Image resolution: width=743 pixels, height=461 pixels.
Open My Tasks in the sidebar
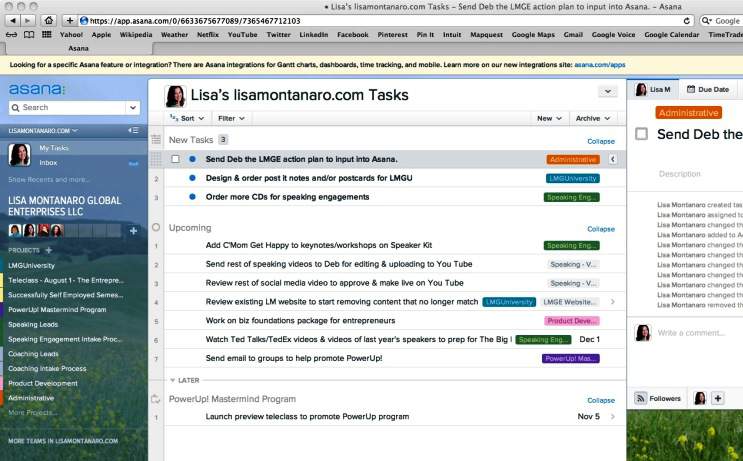click(54, 148)
